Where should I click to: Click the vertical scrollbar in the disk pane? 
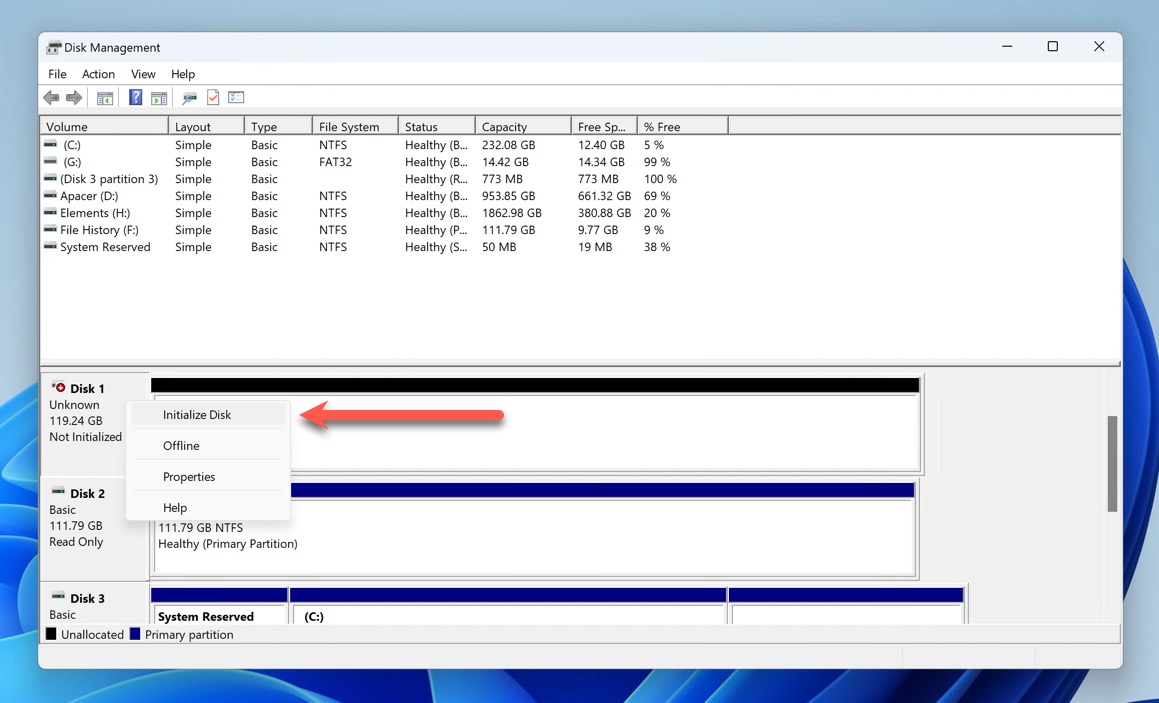pos(1112,463)
